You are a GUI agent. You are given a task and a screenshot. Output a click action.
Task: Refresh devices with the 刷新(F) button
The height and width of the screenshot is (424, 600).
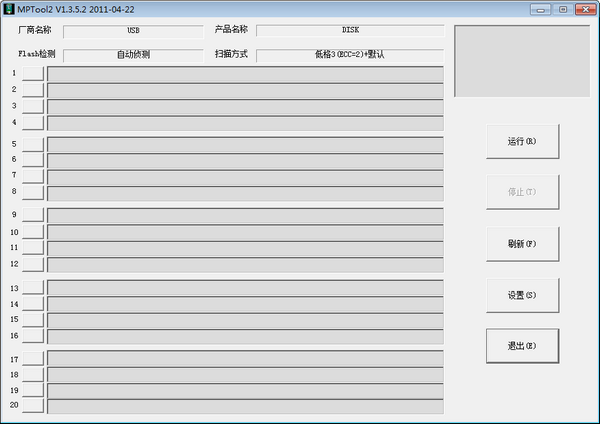522,244
